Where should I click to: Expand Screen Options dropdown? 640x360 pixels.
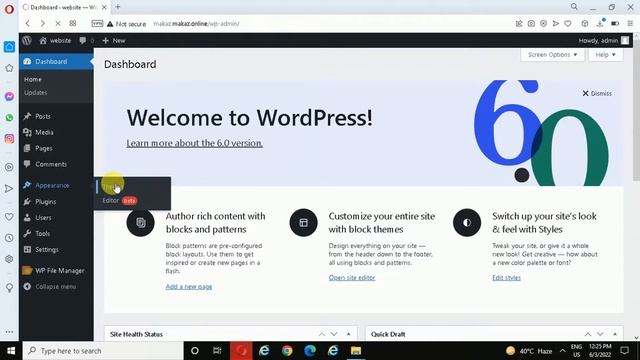[x=552, y=55]
